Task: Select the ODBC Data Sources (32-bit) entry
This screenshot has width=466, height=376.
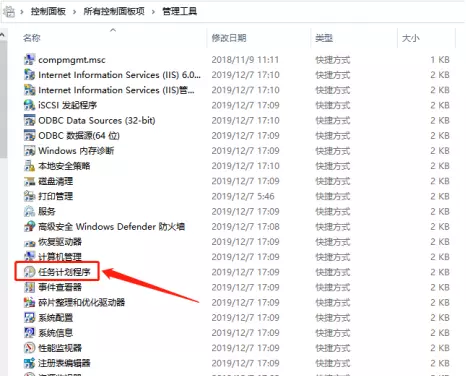Action: (97, 120)
